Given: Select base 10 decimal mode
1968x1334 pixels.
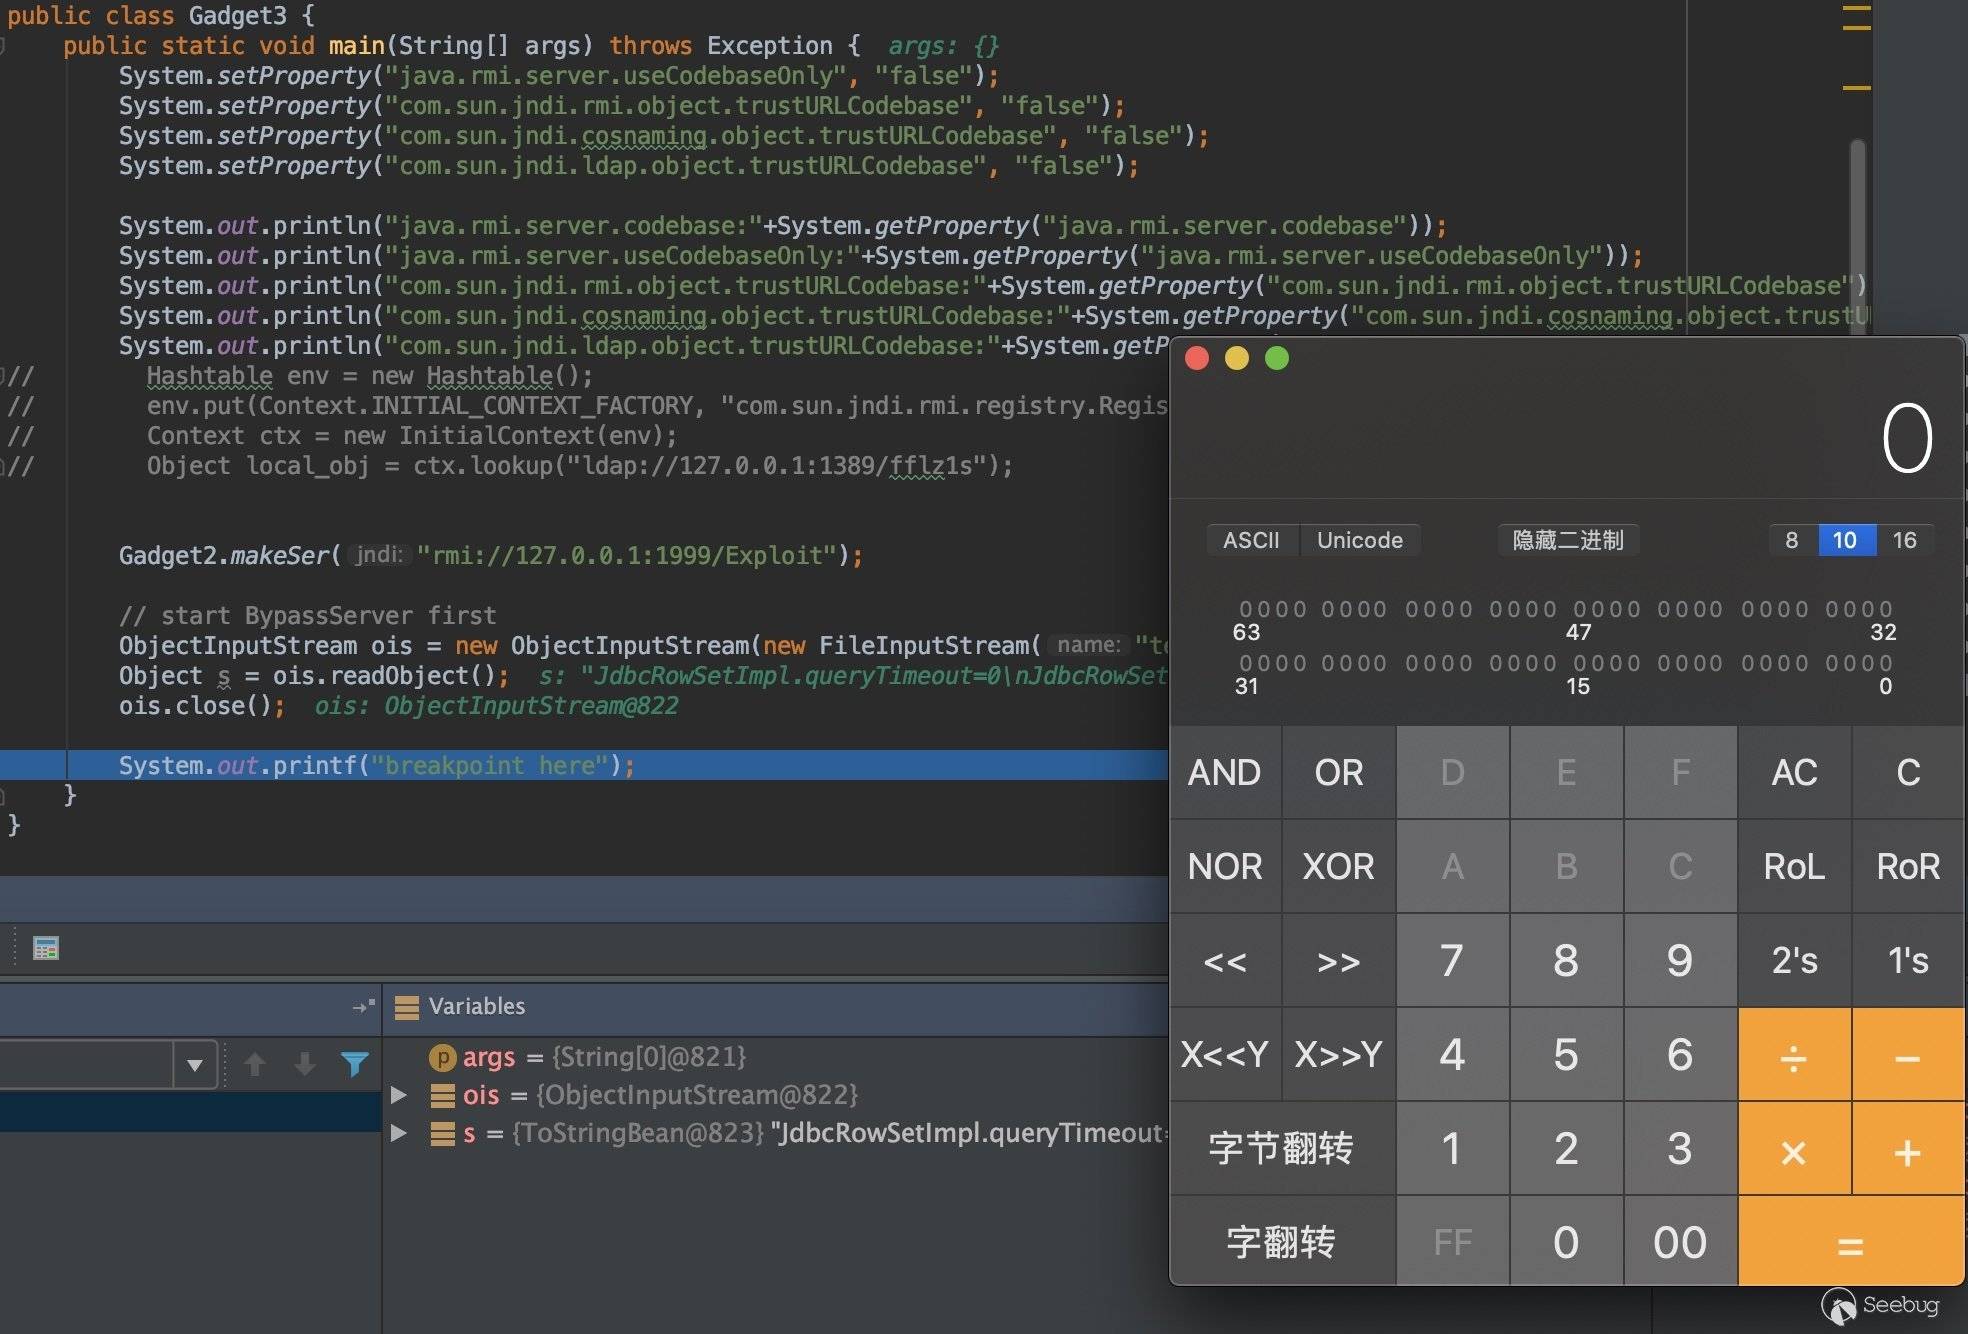Looking at the screenshot, I should [1845, 540].
